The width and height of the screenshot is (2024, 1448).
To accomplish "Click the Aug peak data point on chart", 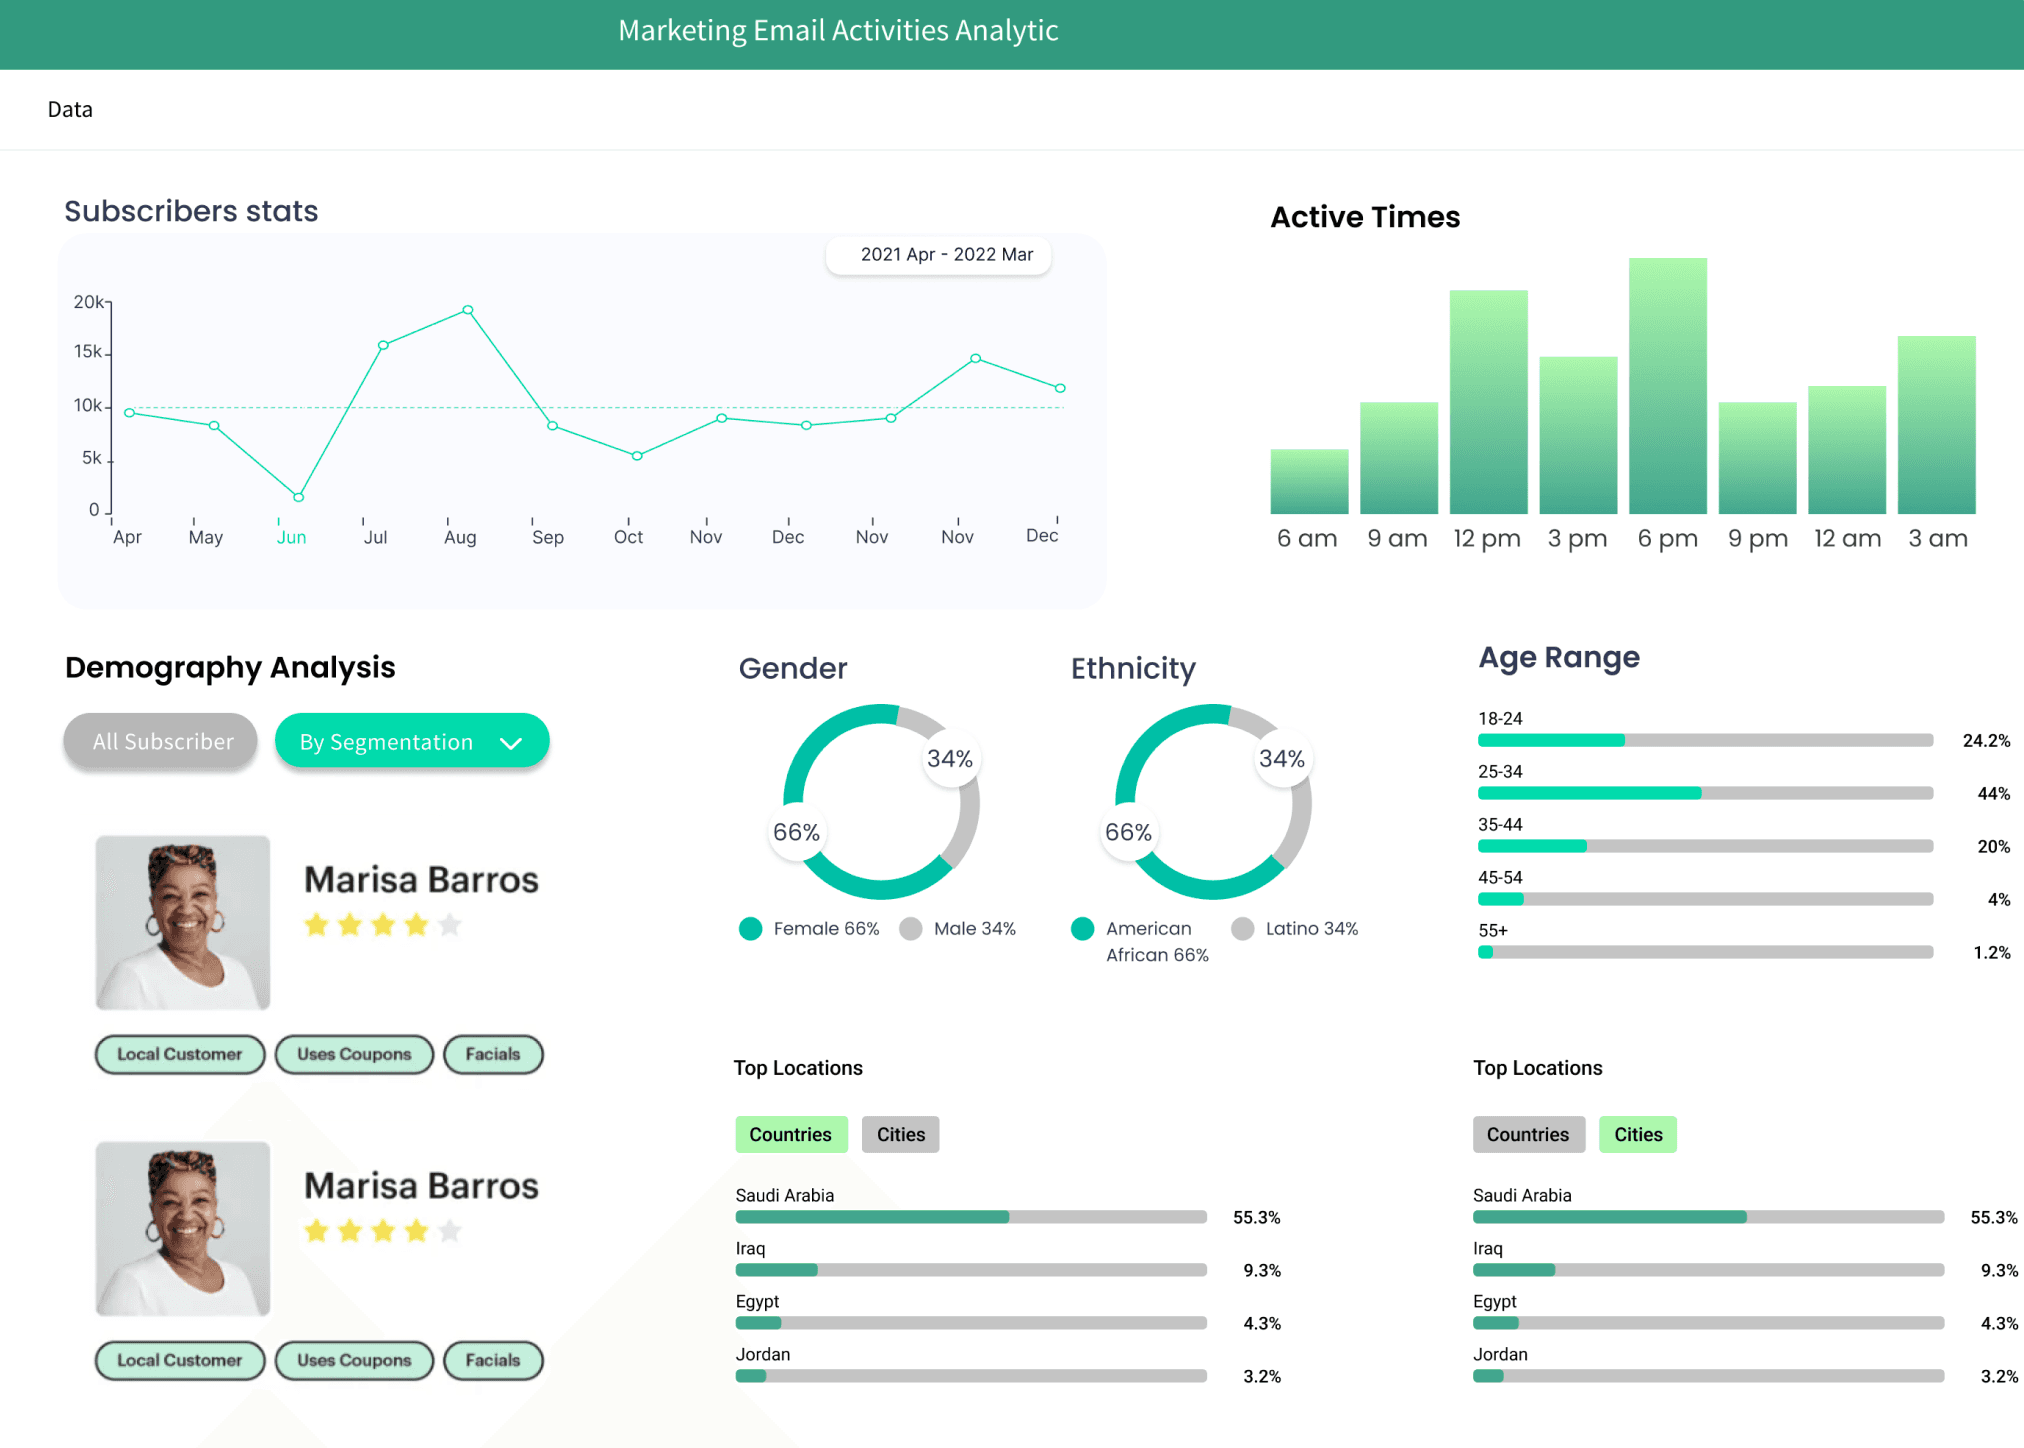I will 468,310.
